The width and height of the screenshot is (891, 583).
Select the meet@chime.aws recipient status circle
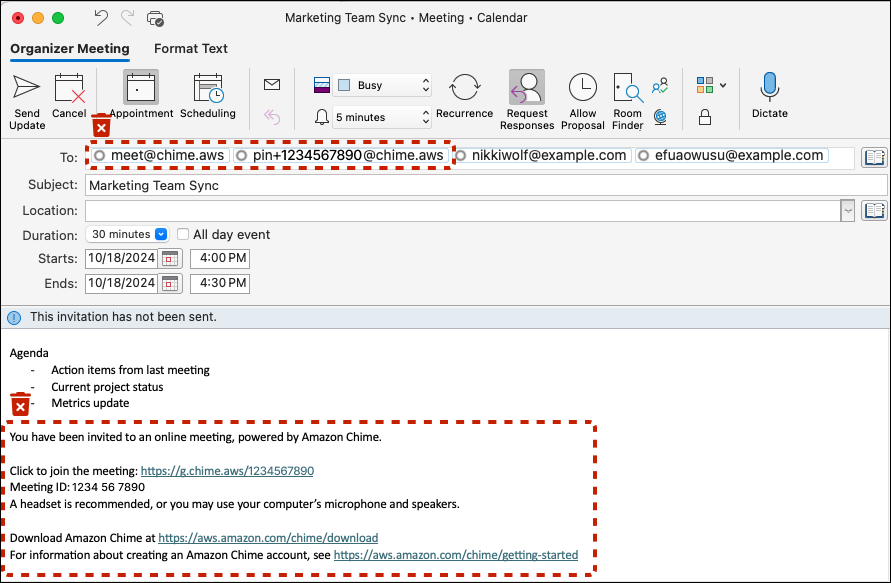tap(99, 156)
